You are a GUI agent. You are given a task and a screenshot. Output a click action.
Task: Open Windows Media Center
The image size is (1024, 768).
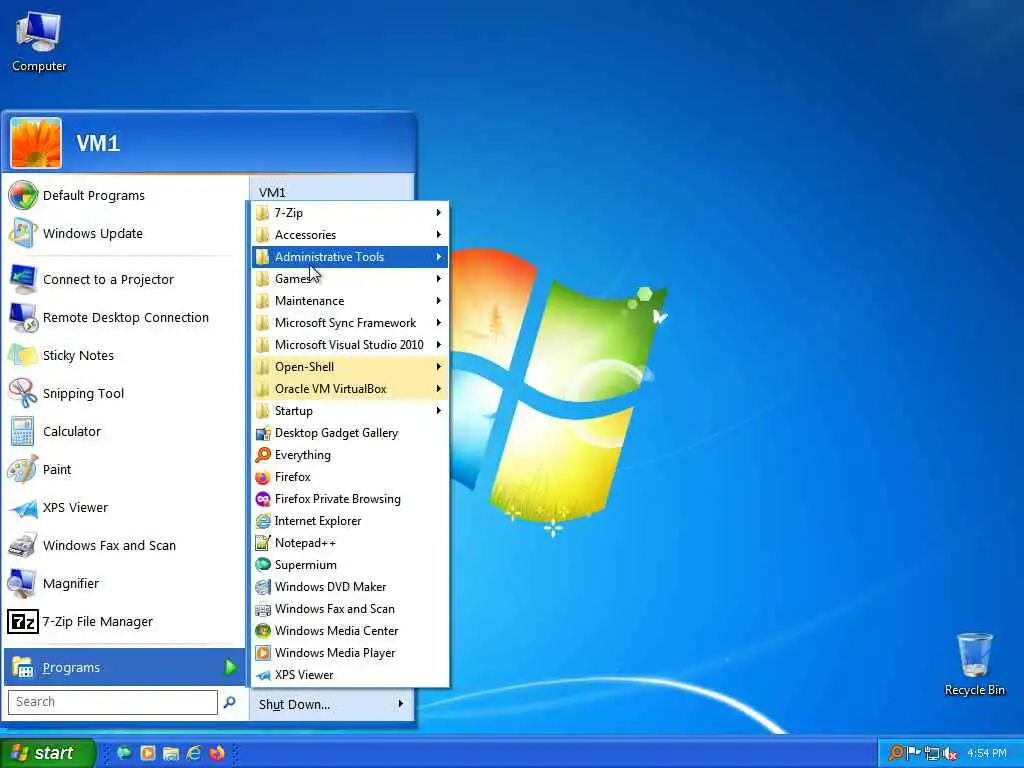[x=350, y=631]
